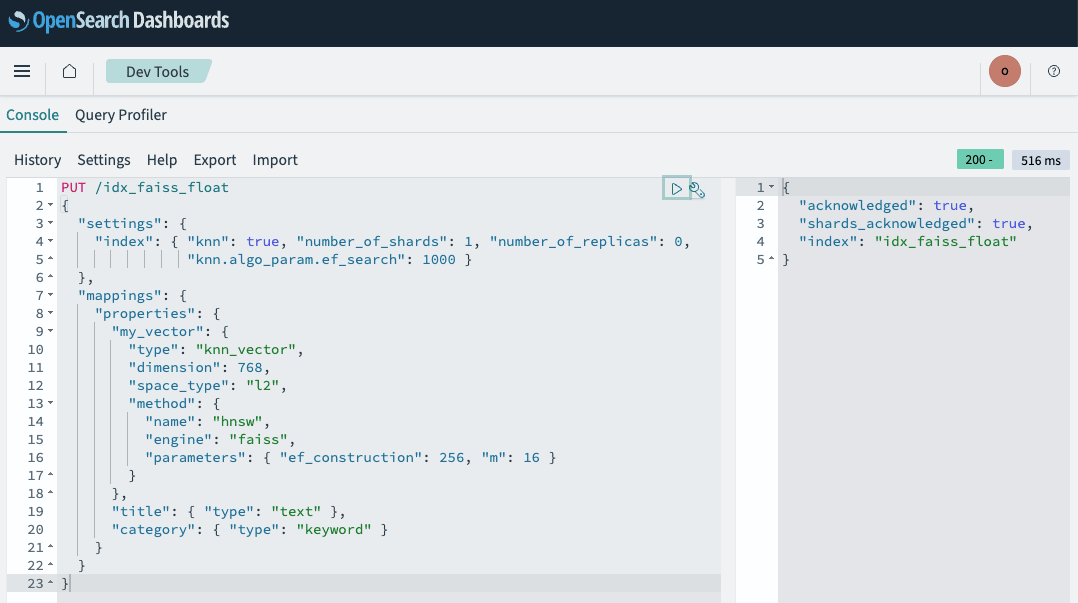Viewport: 1078px width, 603px height.
Task: Click the "keyword" type value
Action: (x=334, y=529)
